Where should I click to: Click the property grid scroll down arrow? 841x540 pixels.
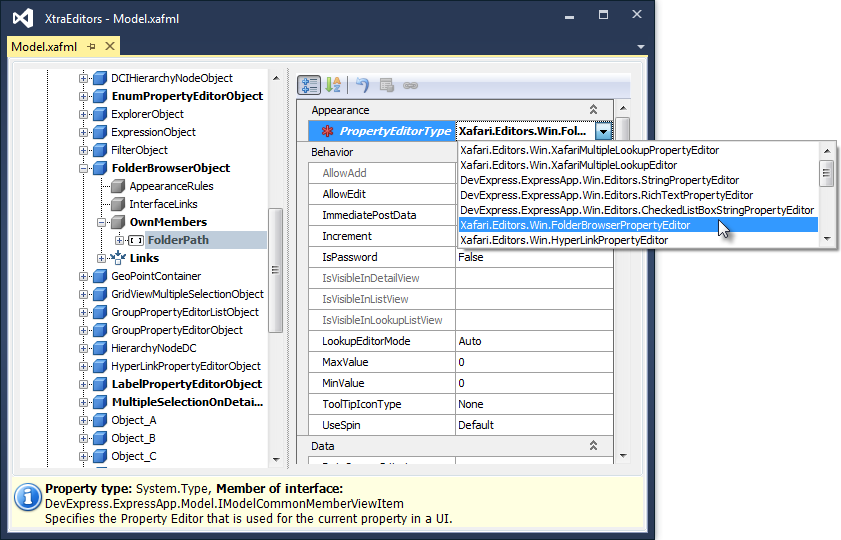click(623, 456)
